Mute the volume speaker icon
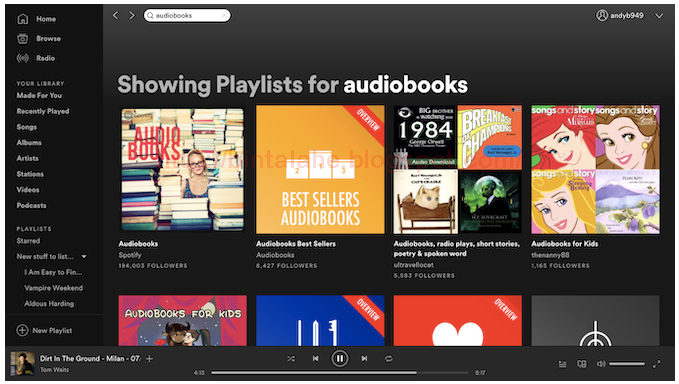This screenshot has height=384, width=679. tap(601, 364)
